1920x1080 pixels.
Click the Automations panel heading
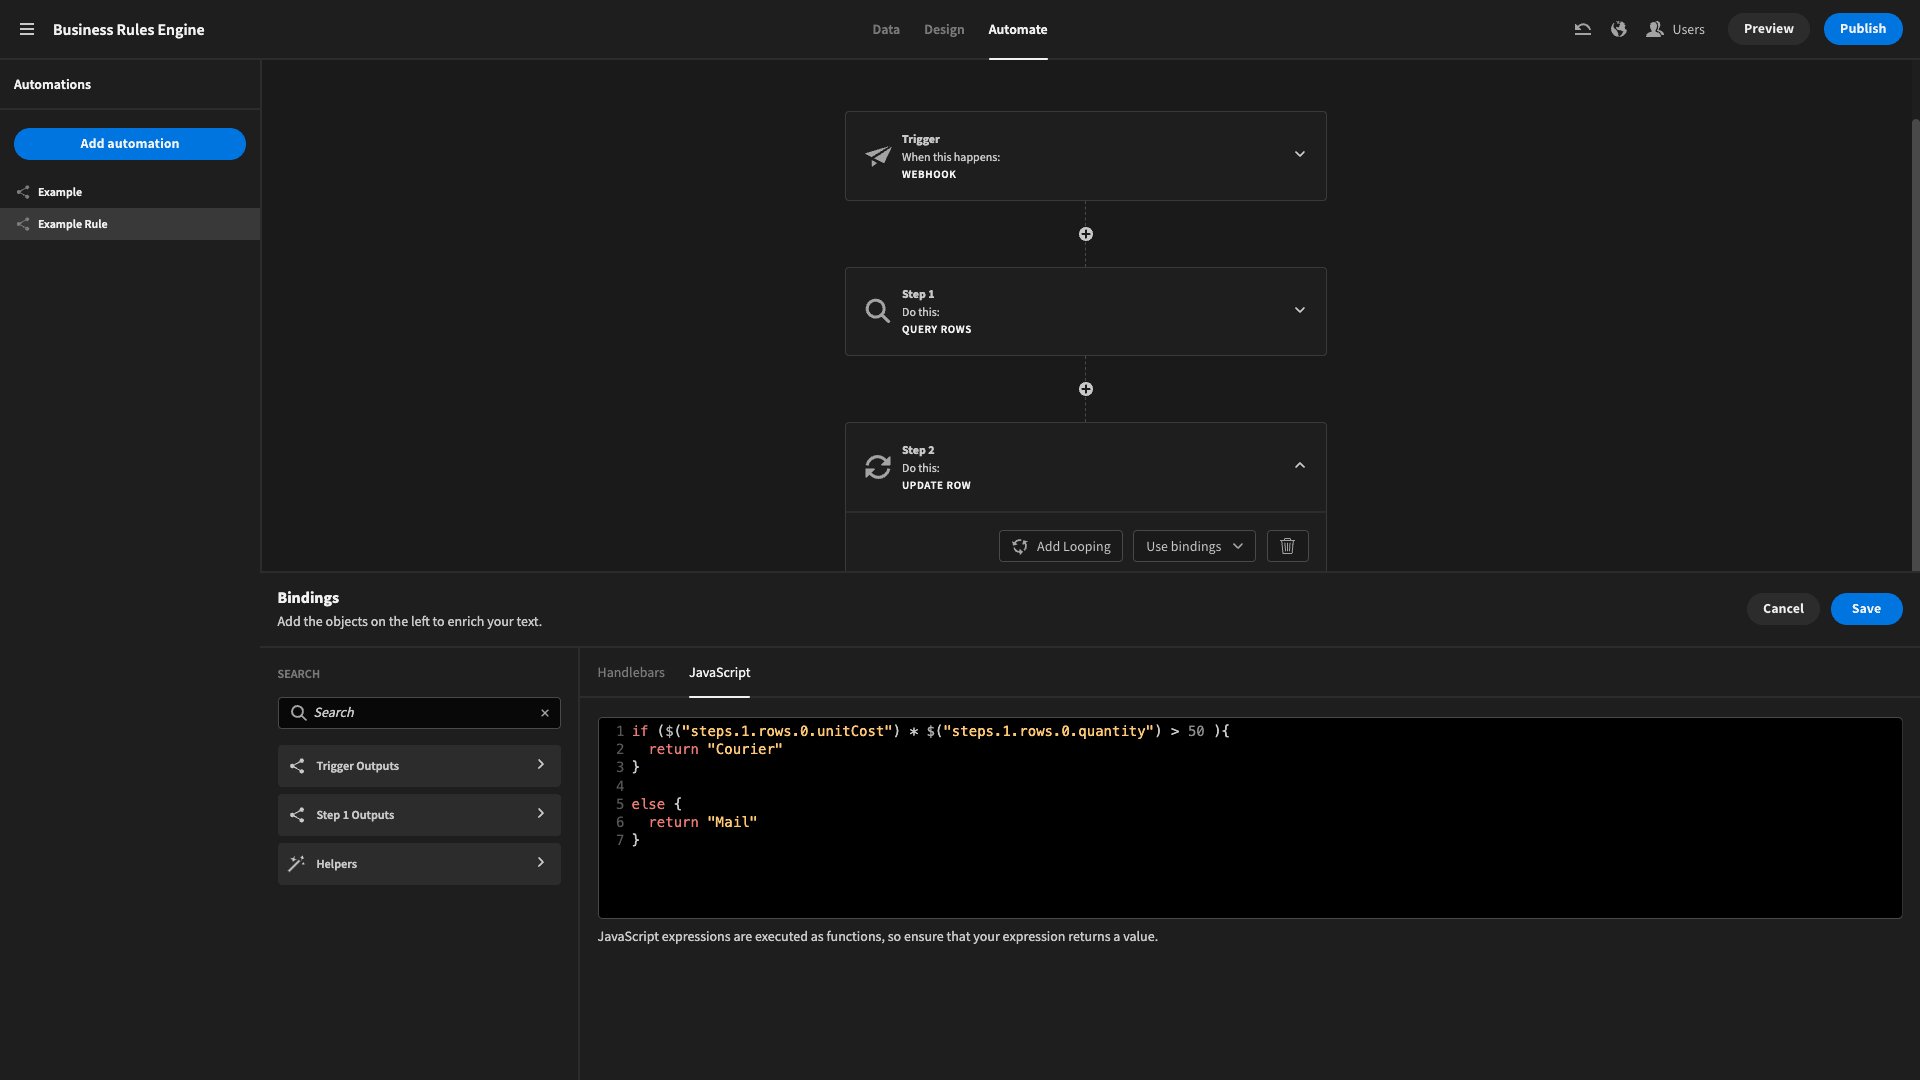(x=52, y=84)
